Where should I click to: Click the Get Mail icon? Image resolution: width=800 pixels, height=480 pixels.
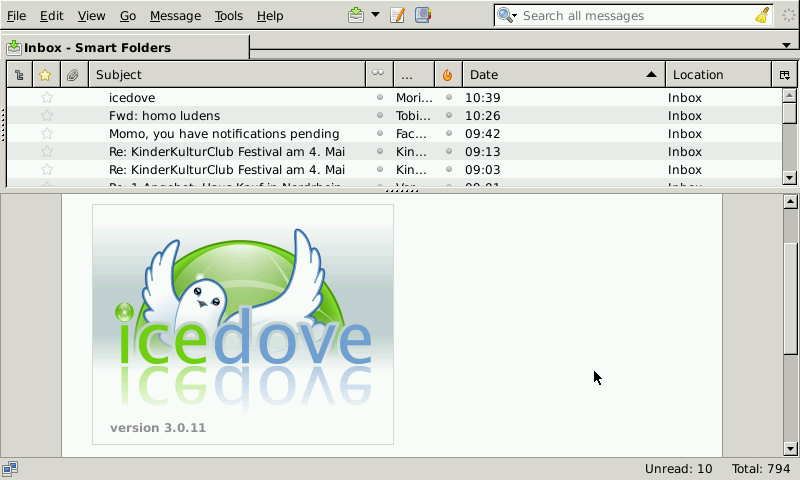coord(357,15)
